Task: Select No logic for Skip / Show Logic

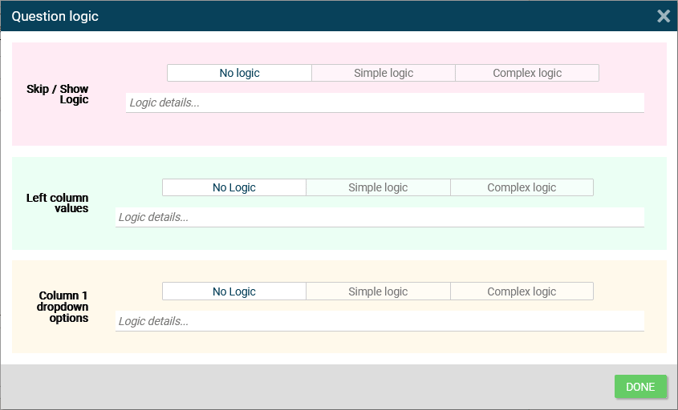Action: [239, 73]
